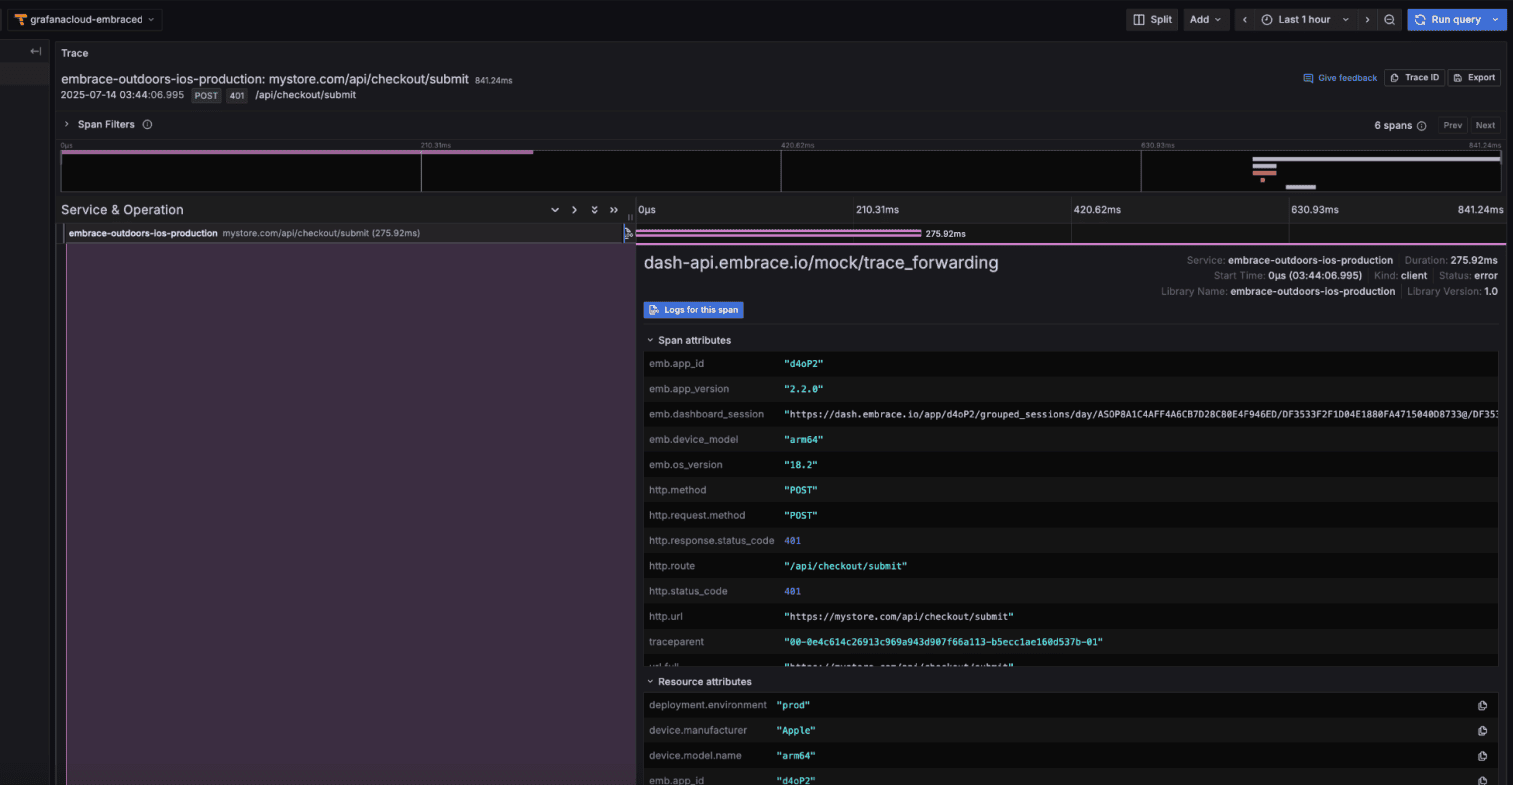Collapse the Resource attributes section
Image resolution: width=1513 pixels, height=785 pixels.
(650, 682)
